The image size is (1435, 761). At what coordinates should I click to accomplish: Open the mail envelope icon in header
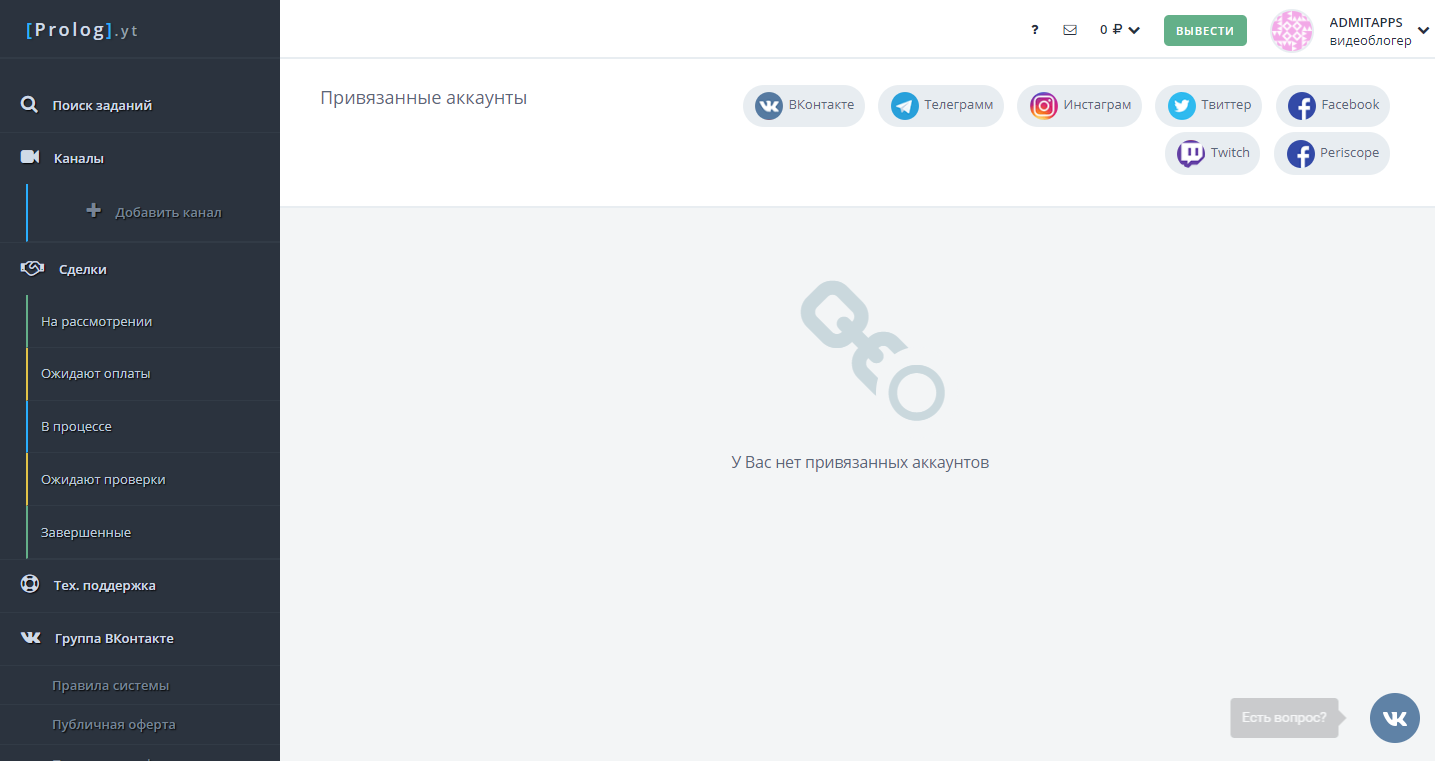[1070, 30]
